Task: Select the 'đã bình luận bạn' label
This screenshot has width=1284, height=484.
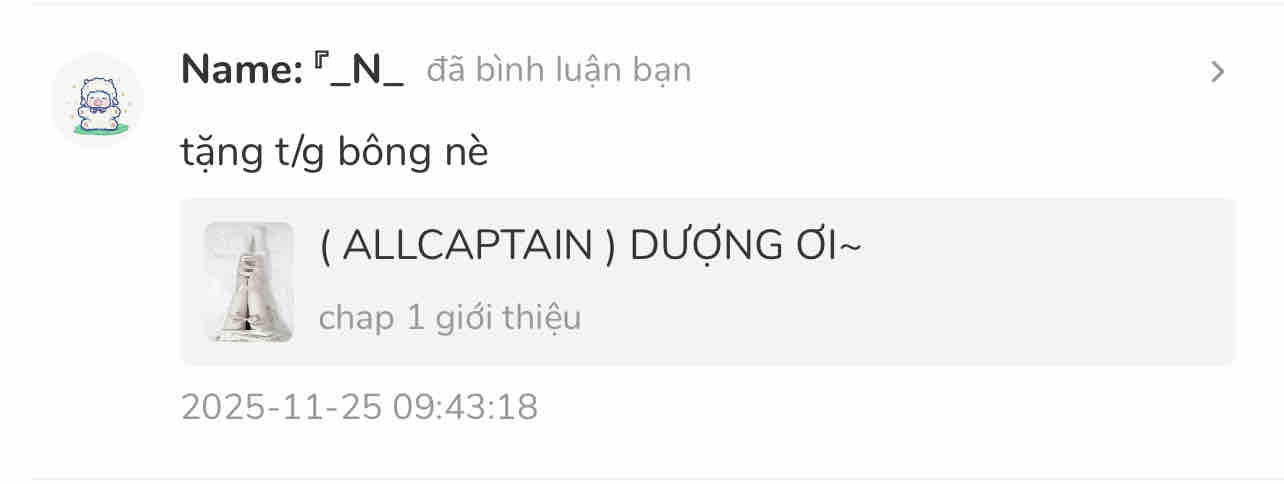Action: (558, 71)
